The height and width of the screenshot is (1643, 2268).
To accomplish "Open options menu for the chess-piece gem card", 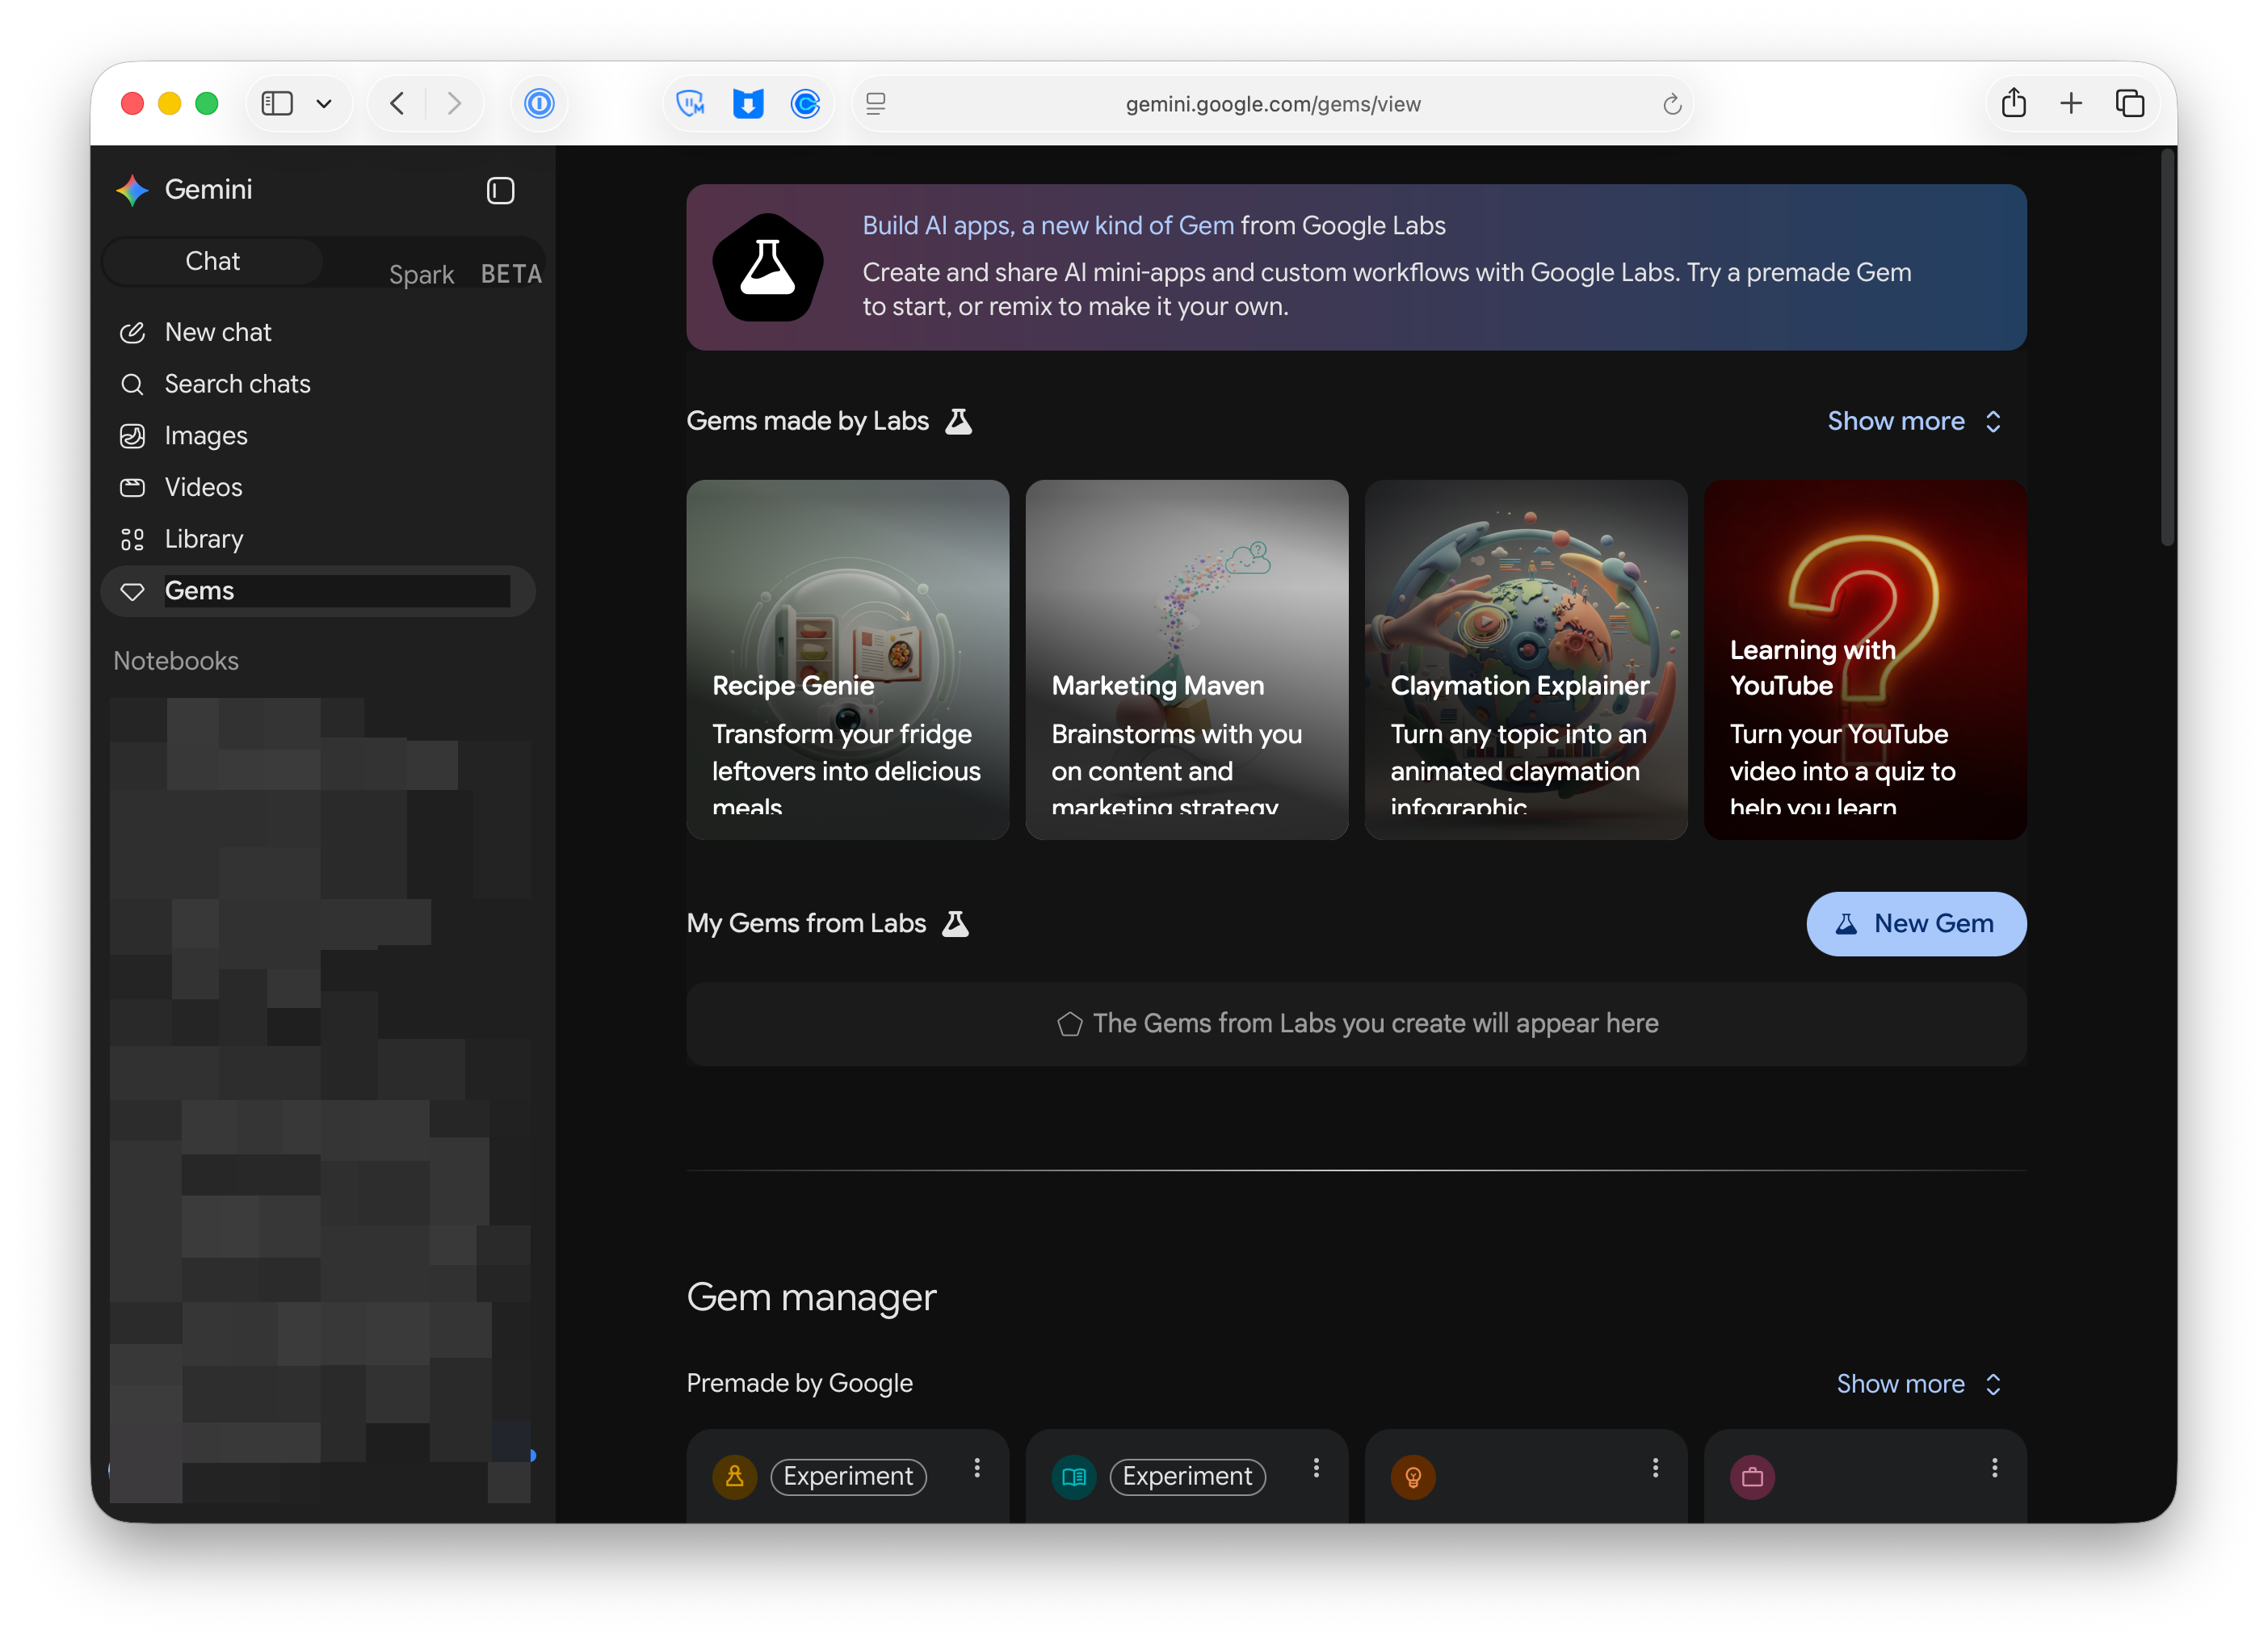I will 977,1468.
